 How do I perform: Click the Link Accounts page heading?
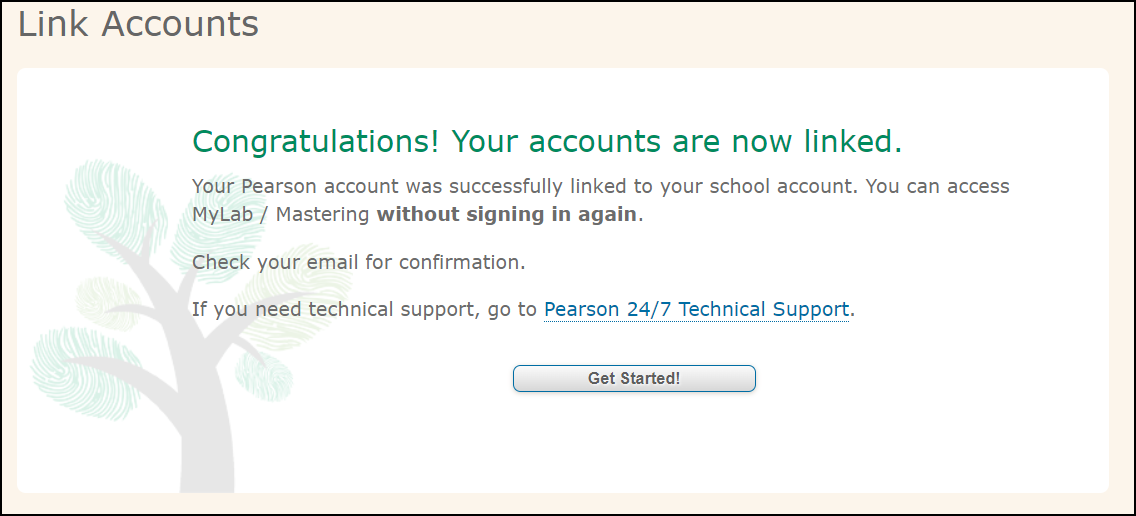(138, 23)
